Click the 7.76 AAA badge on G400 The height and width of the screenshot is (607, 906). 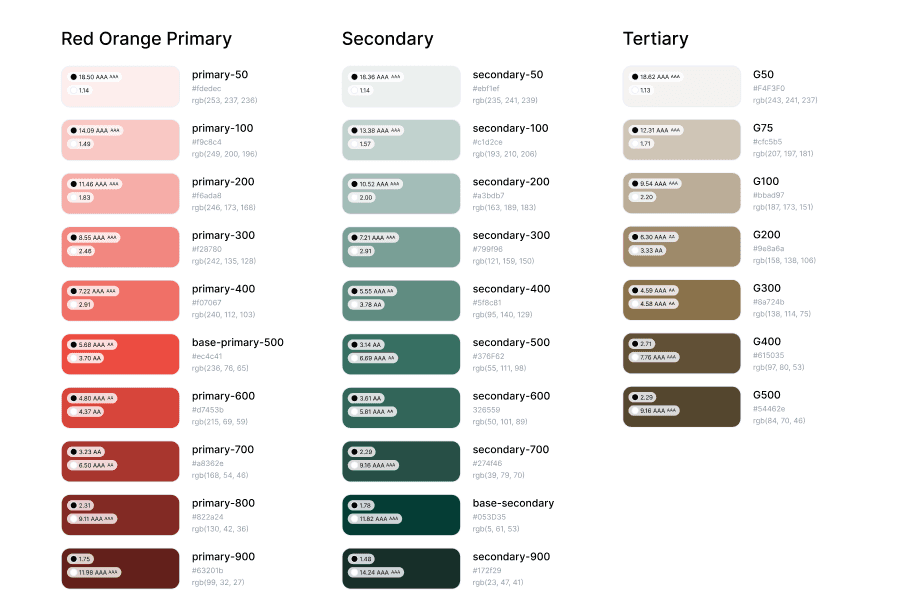[654, 357]
